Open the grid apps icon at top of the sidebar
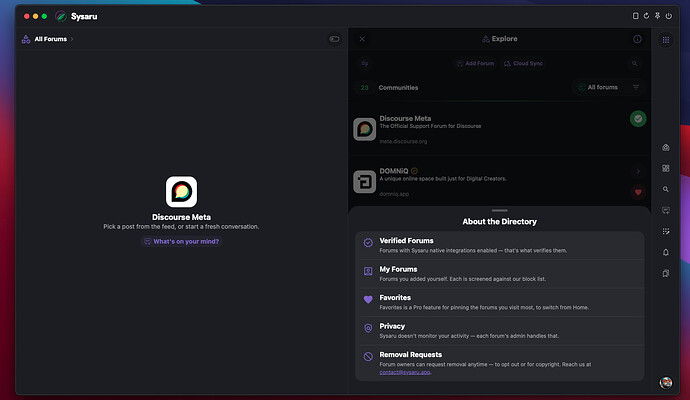 [x=666, y=40]
